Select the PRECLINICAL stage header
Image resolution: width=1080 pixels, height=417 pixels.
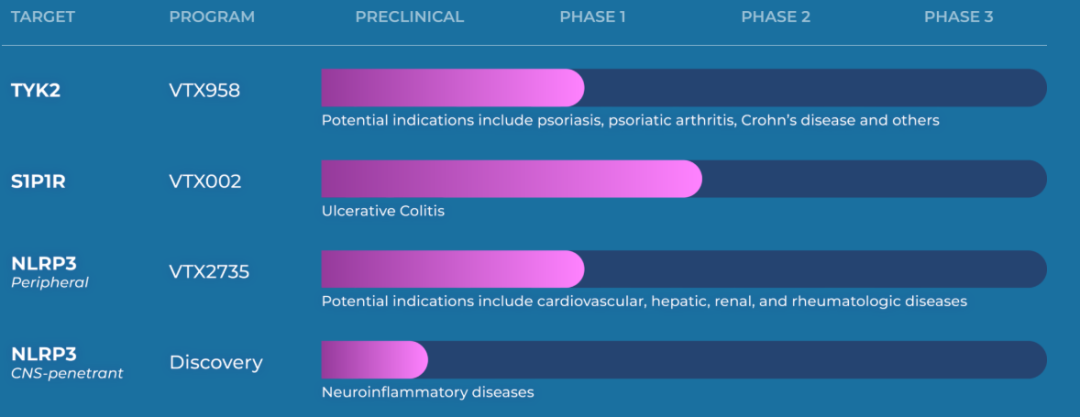tap(410, 17)
